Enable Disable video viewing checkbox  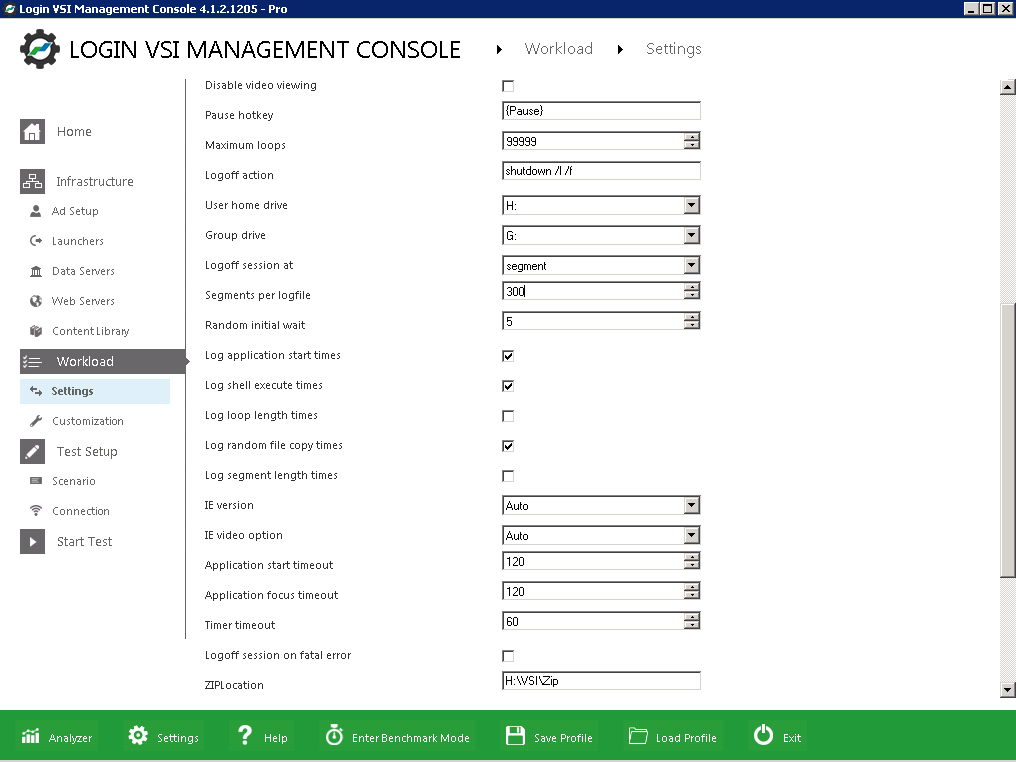[508, 86]
